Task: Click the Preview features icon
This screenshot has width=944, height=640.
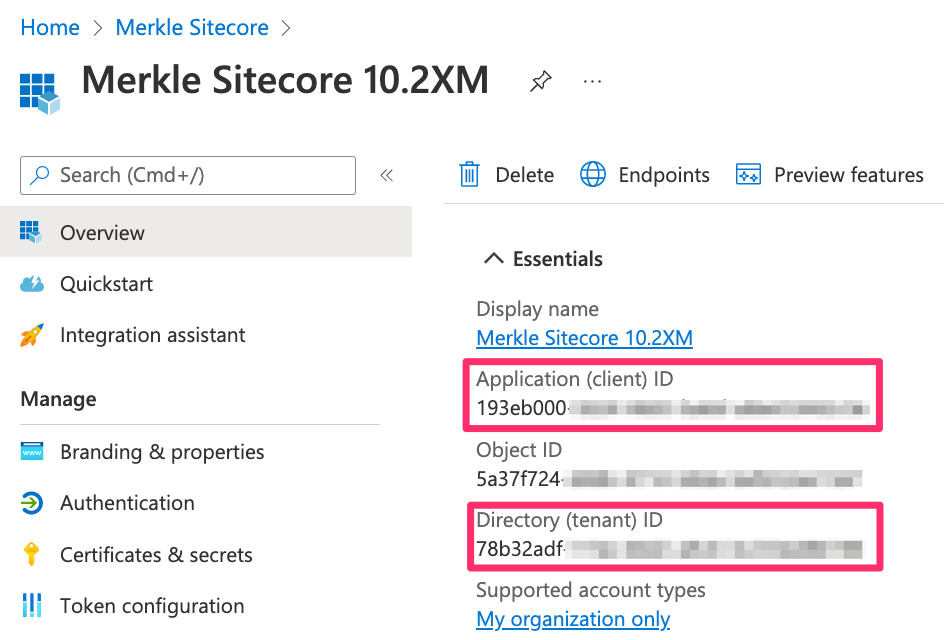Action: point(748,175)
